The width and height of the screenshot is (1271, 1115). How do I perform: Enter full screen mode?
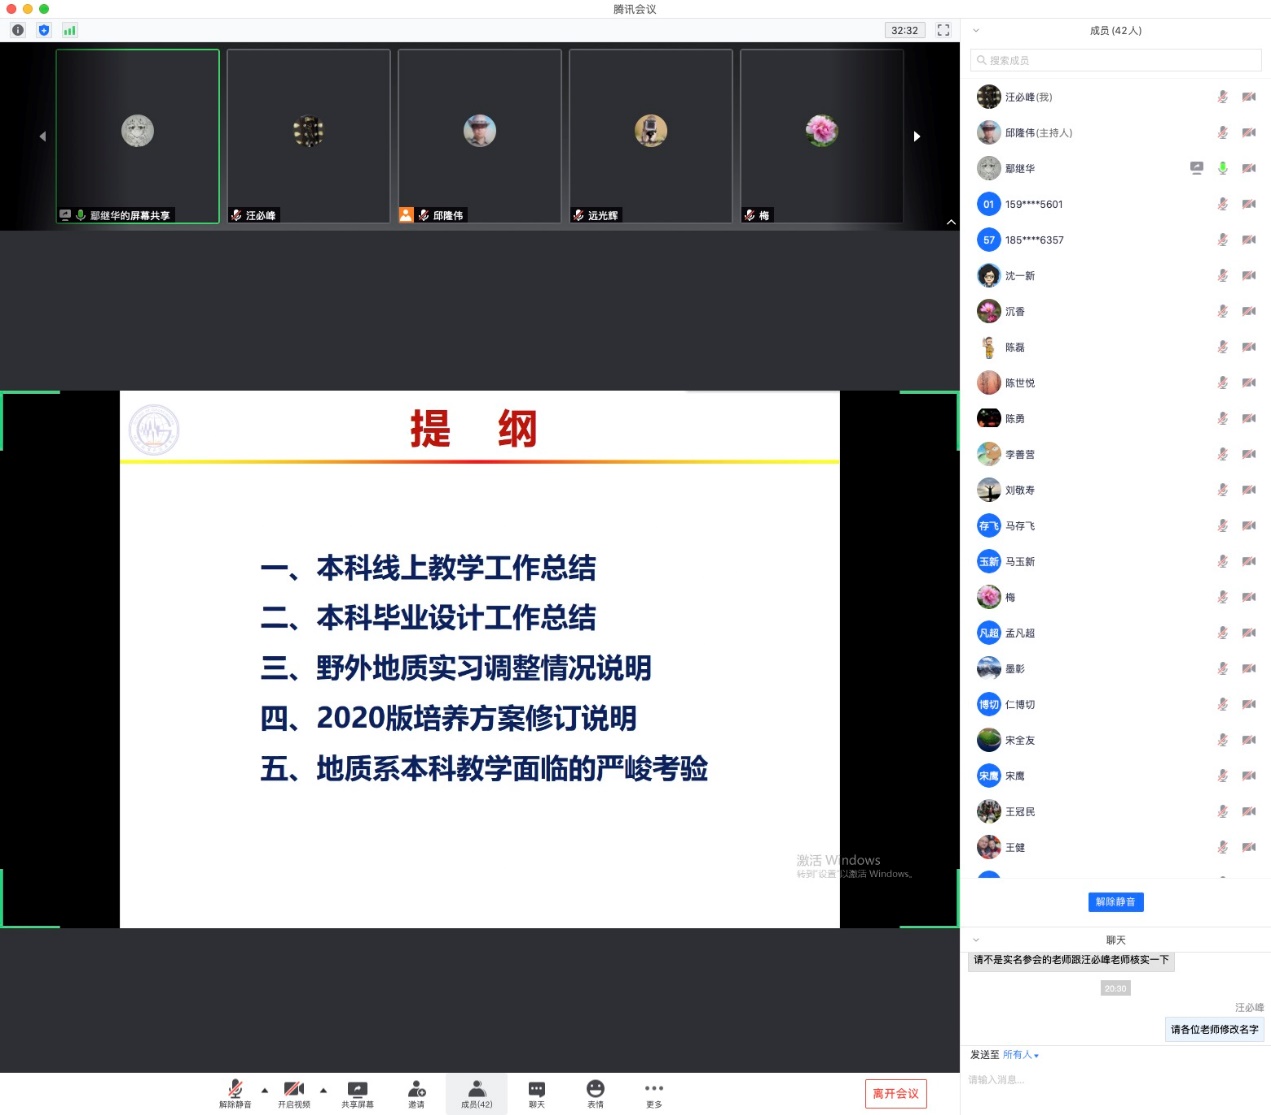[943, 30]
